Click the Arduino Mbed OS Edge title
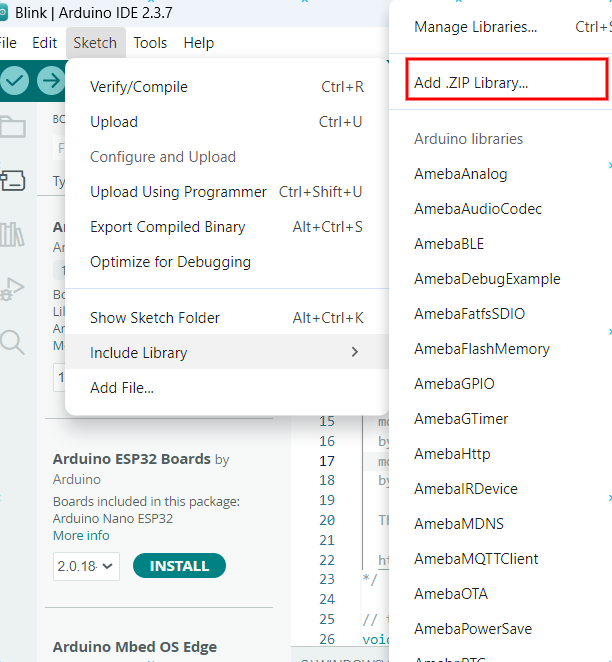 [x=135, y=647]
